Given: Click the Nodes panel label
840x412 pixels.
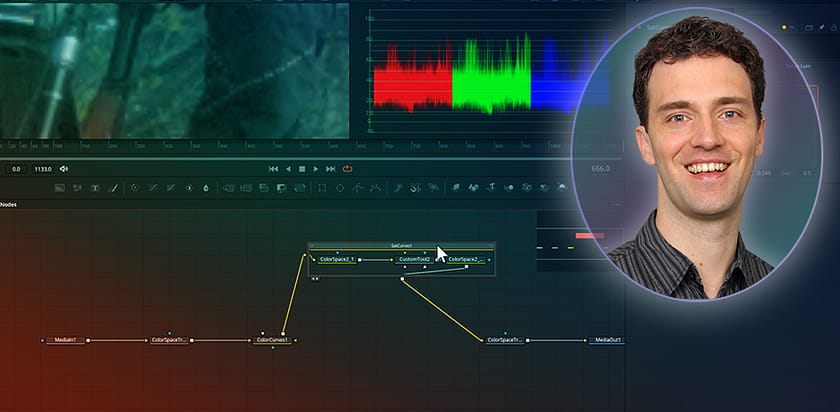Looking at the screenshot, I should (x=9, y=205).
